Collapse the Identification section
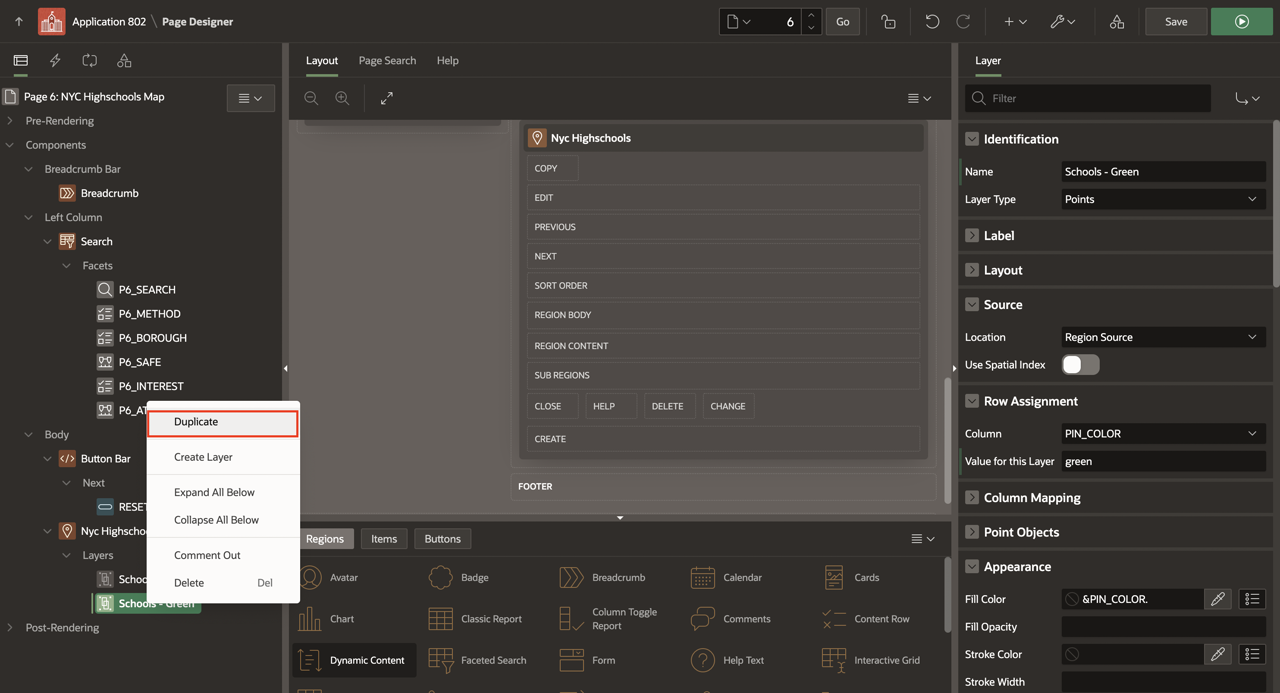Viewport: 1280px width, 693px height. tap(972, 139)
